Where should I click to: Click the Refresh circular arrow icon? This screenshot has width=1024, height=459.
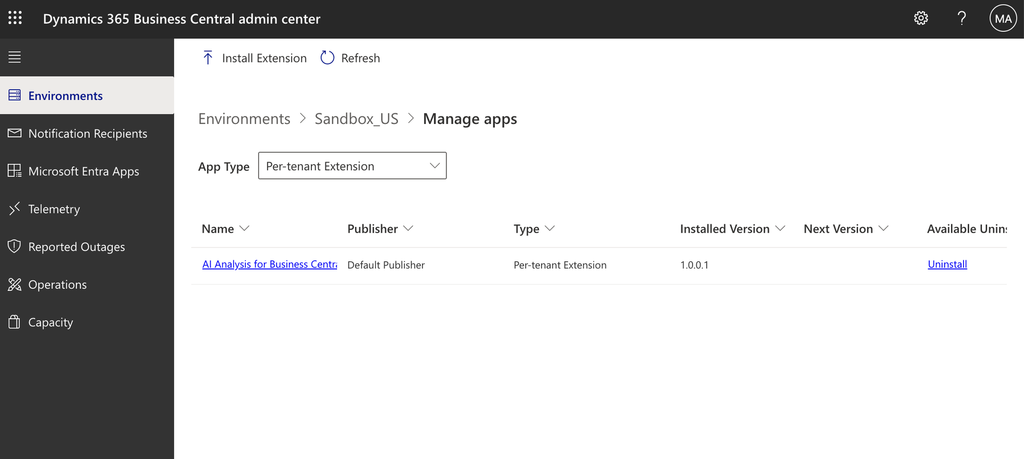[327, 58]
